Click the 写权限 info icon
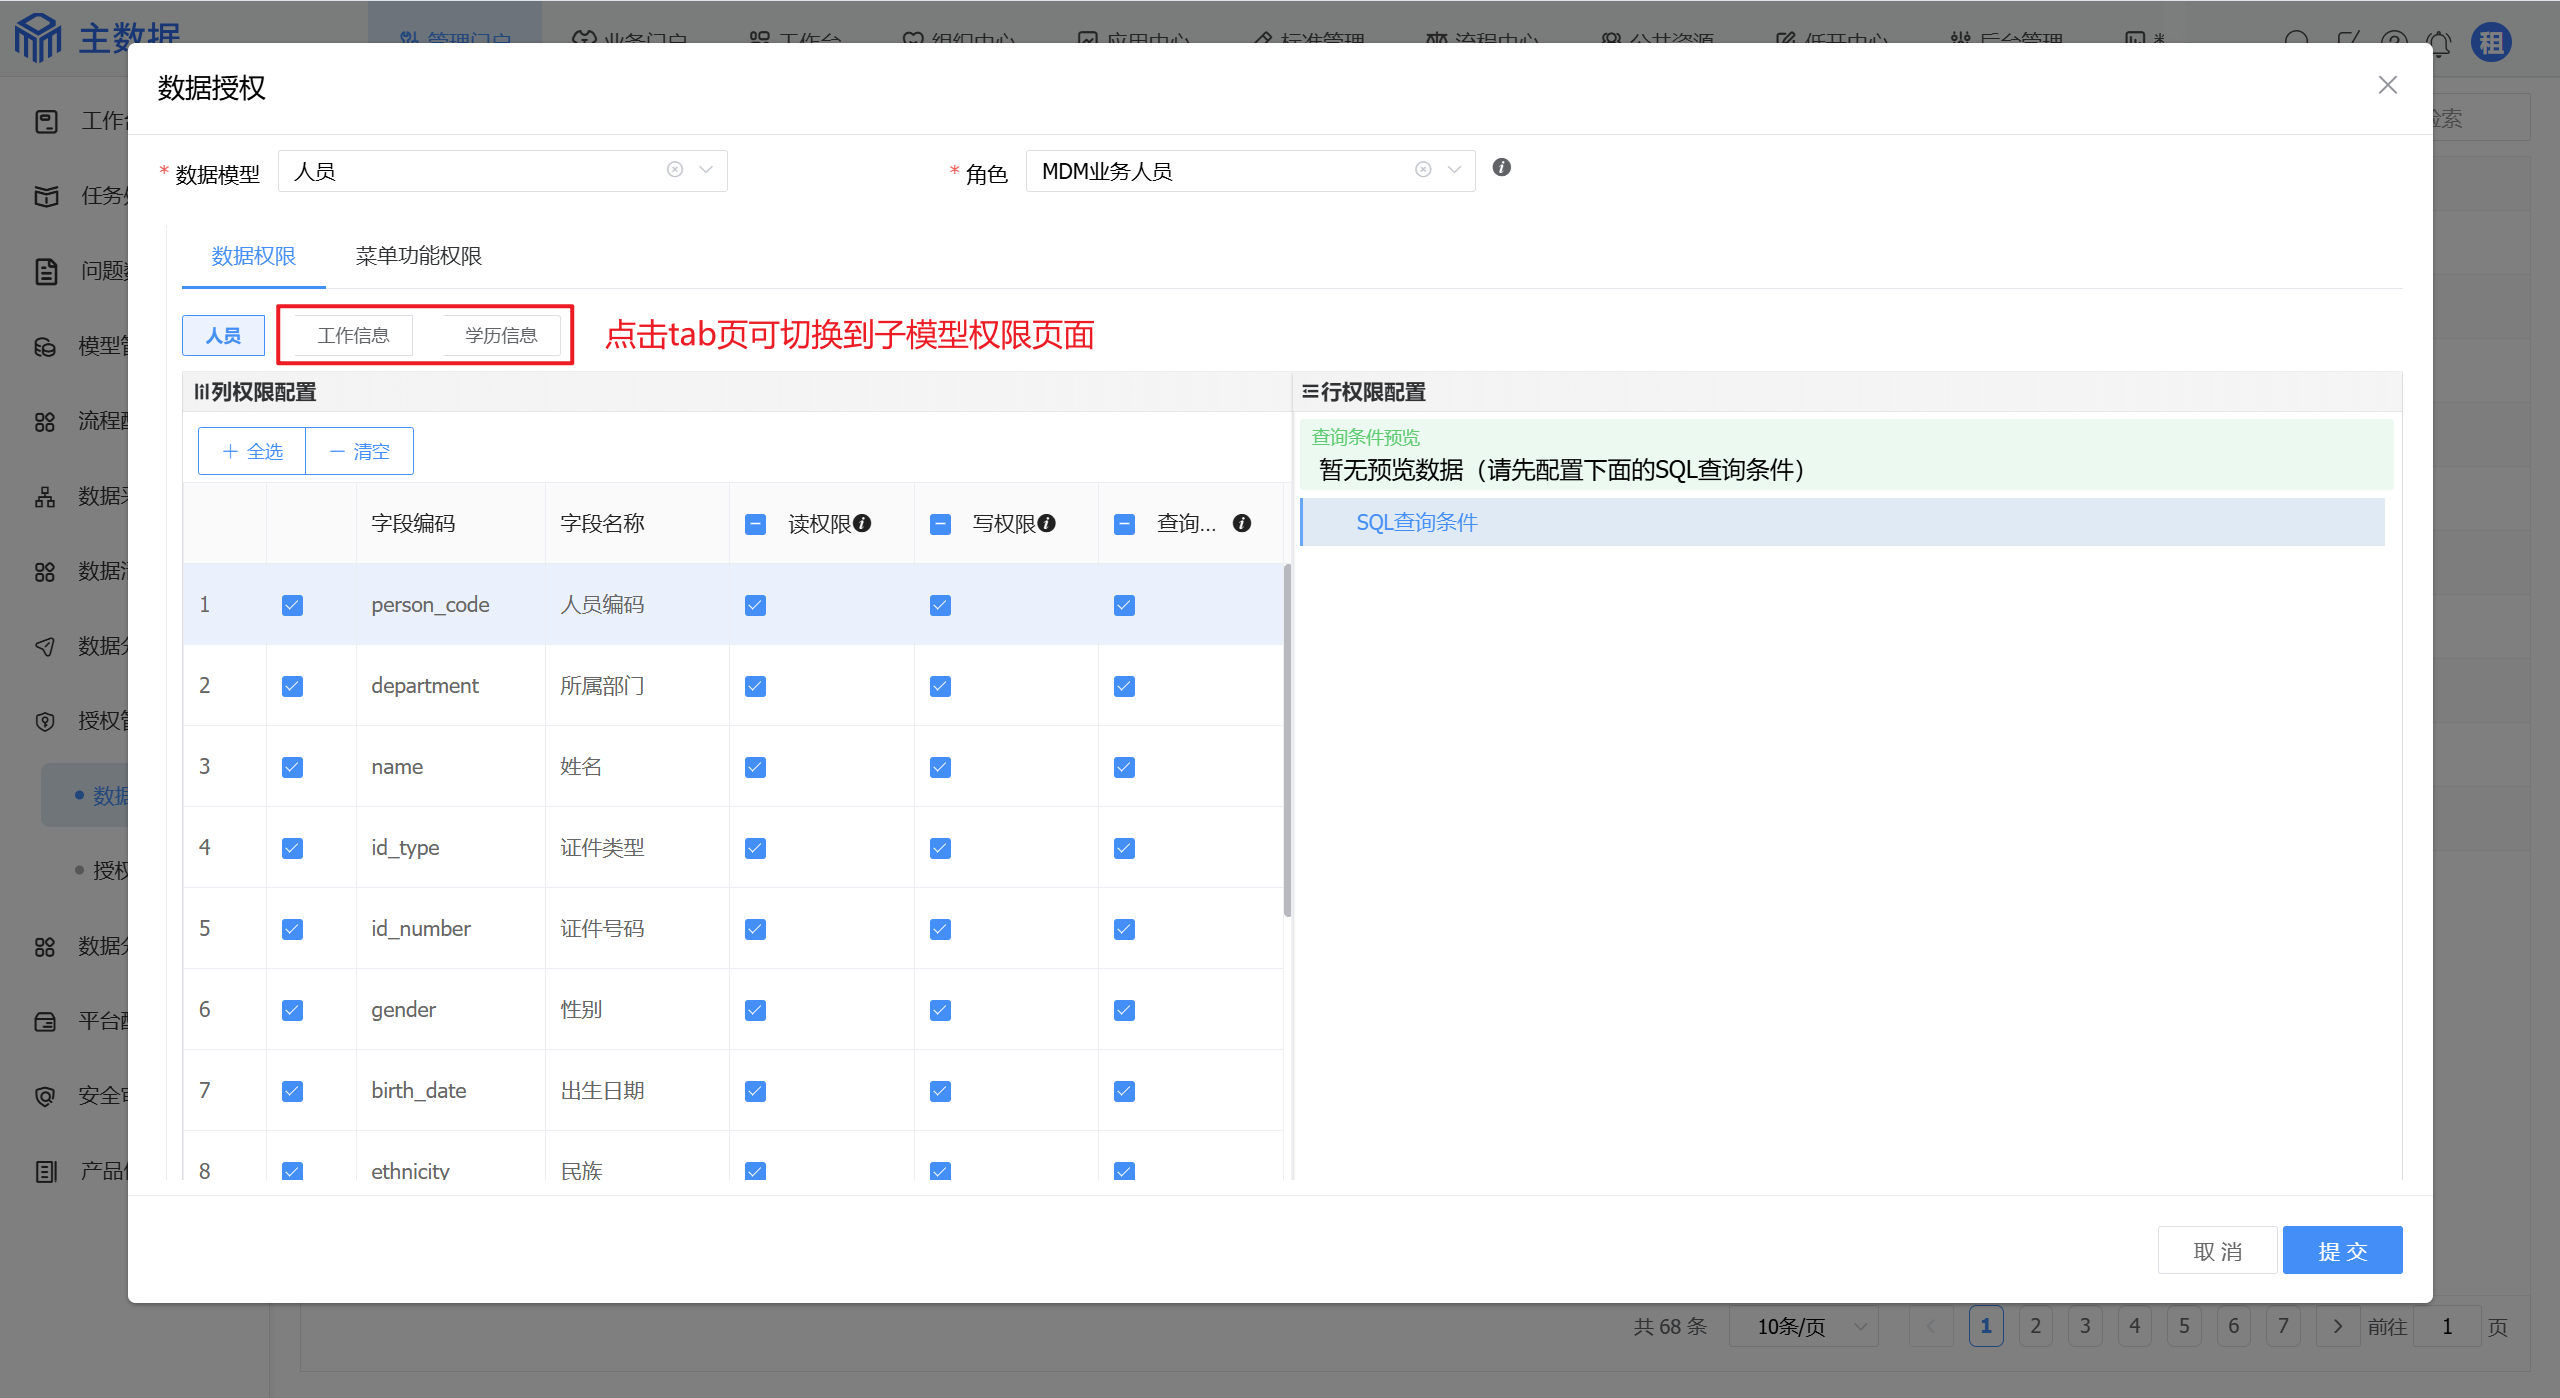This screenshot has width=2560, height=1398. (x=1046, y=523)
